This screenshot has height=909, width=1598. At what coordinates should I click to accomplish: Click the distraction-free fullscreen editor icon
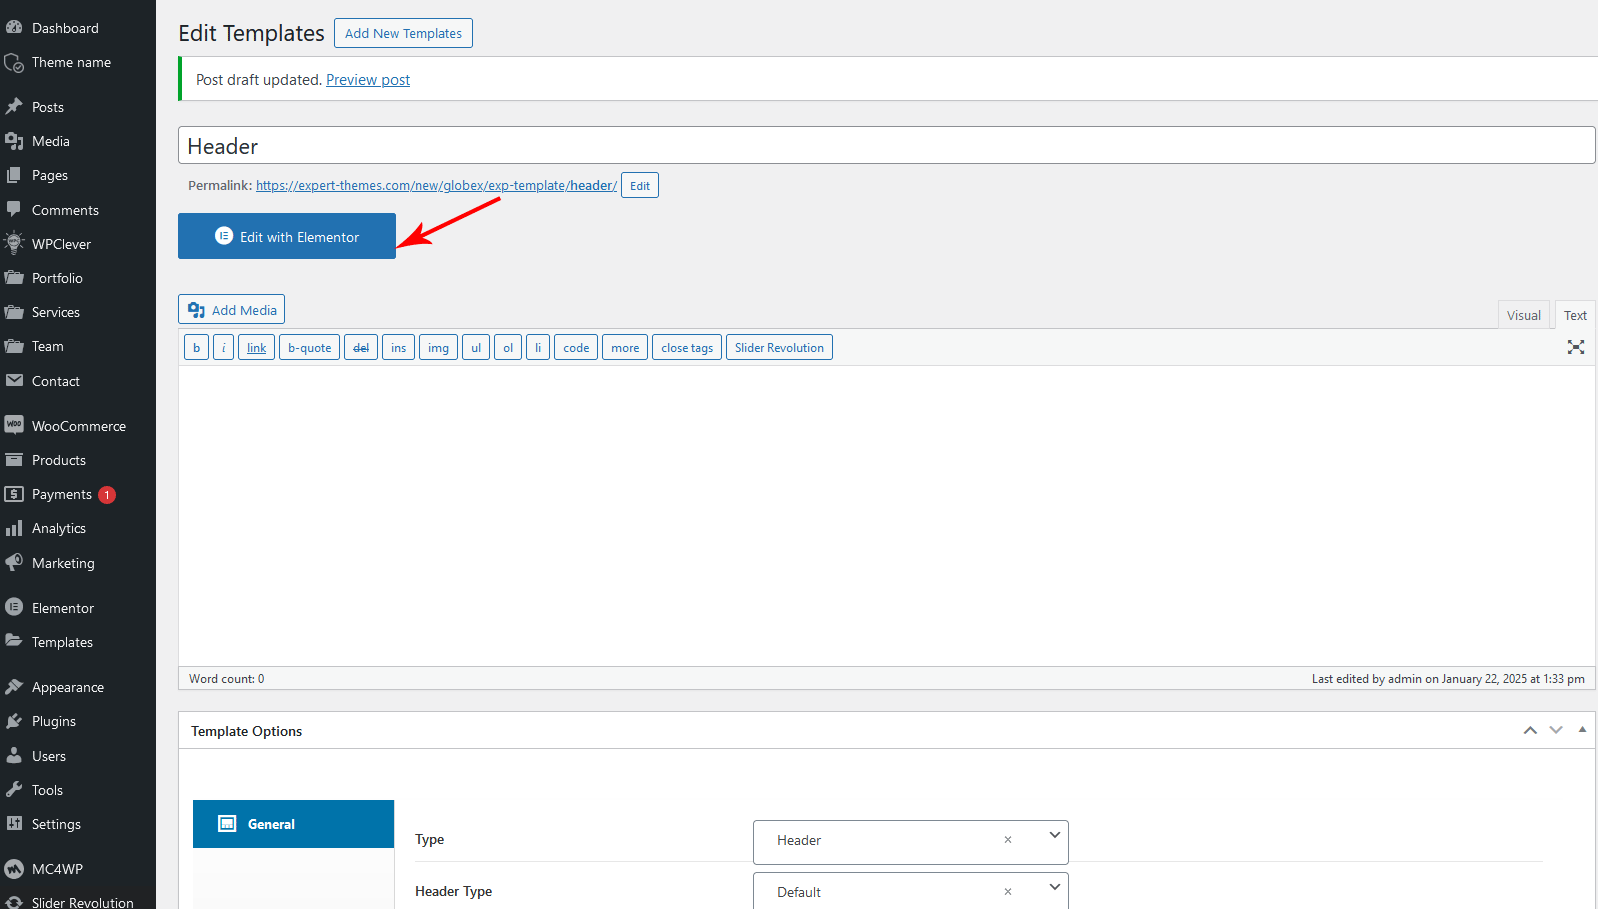(x=1575, y=347)
